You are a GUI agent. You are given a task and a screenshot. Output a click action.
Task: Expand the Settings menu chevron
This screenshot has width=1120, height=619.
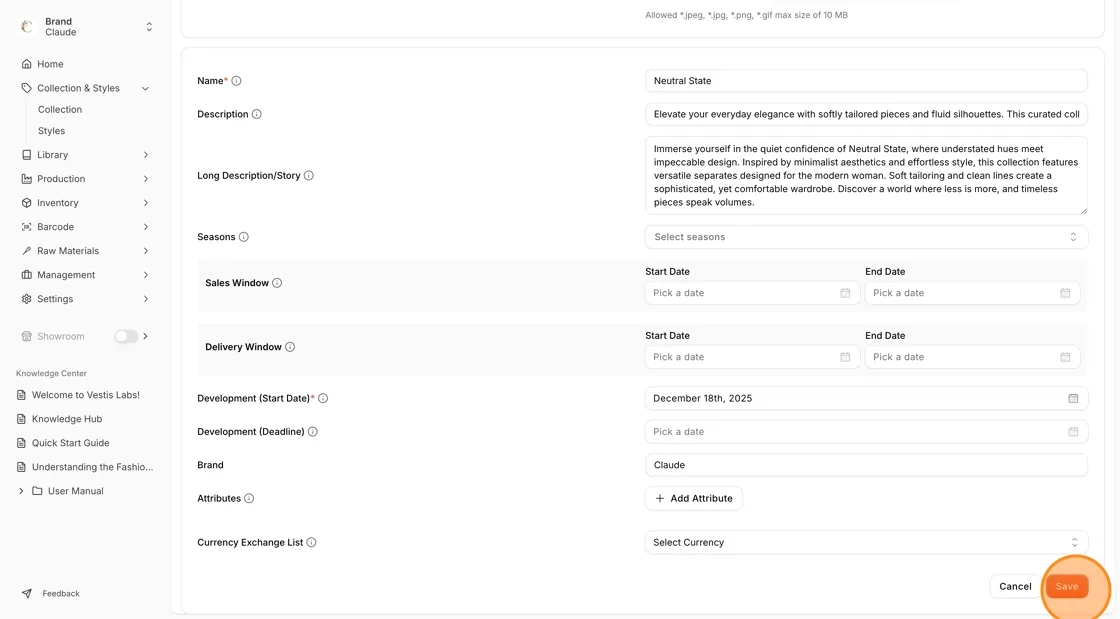(145, 299)
